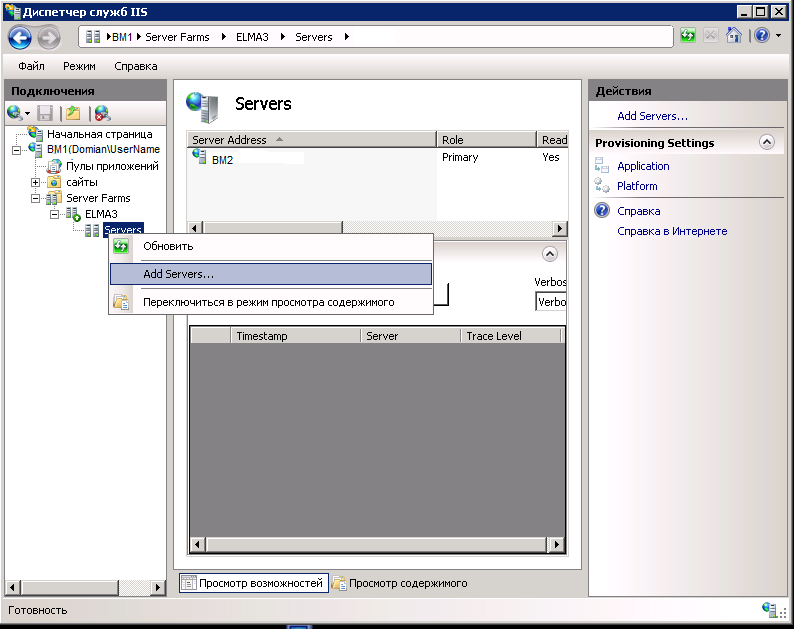Choose Add Servers... from the context menu
Image resolution: width=794 pixels, height=629 pixels.
pyautogui.click(x=178, y=274)
